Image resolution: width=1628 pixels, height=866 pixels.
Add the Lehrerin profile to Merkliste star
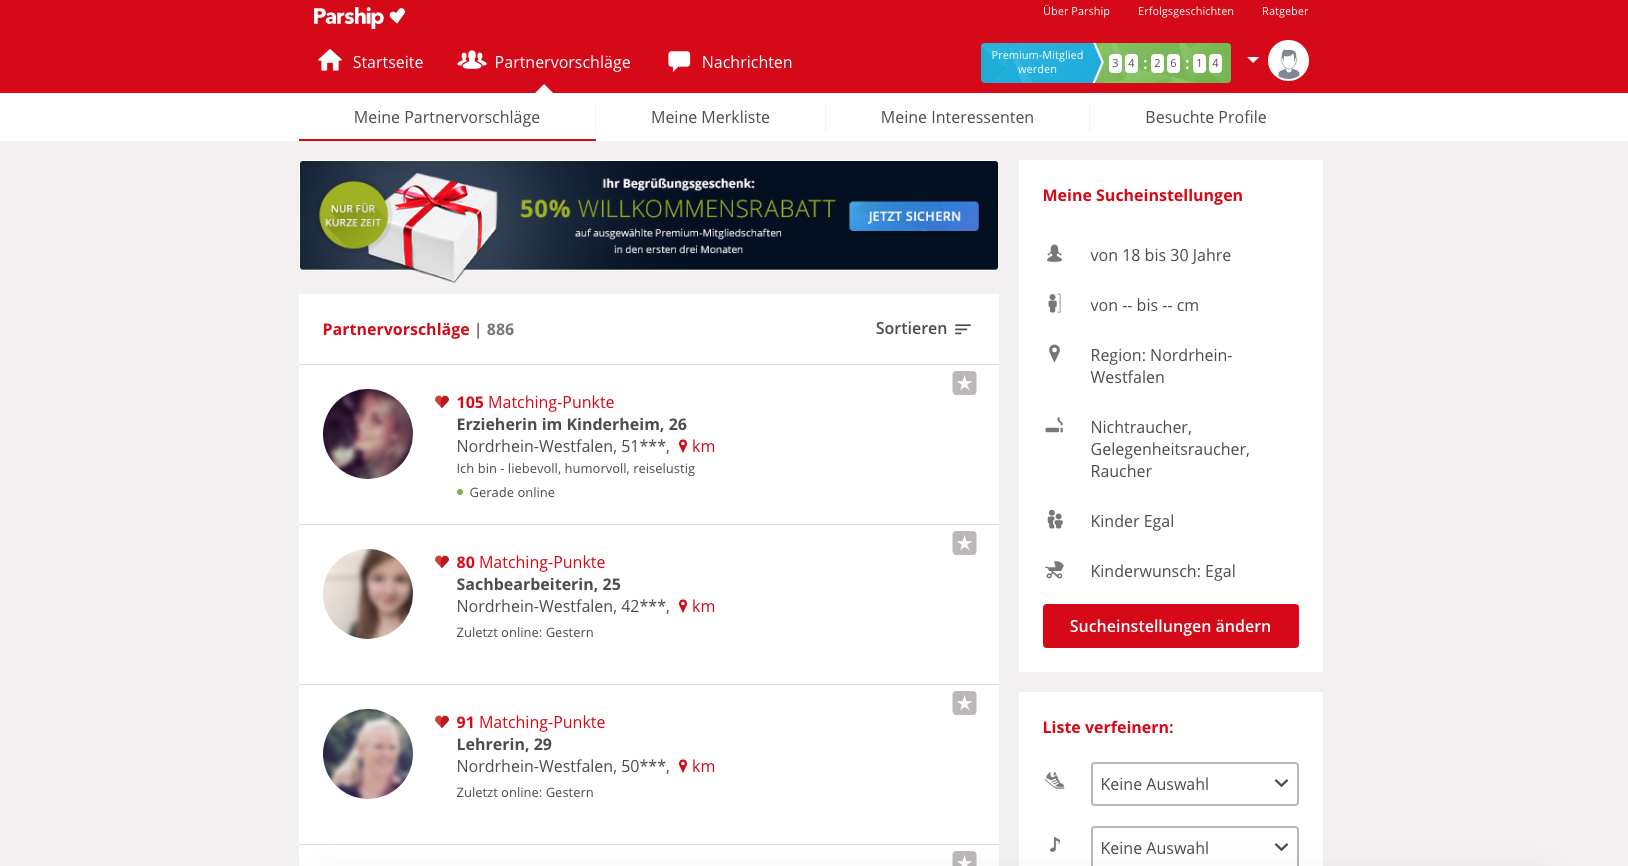tap(964, 703)
